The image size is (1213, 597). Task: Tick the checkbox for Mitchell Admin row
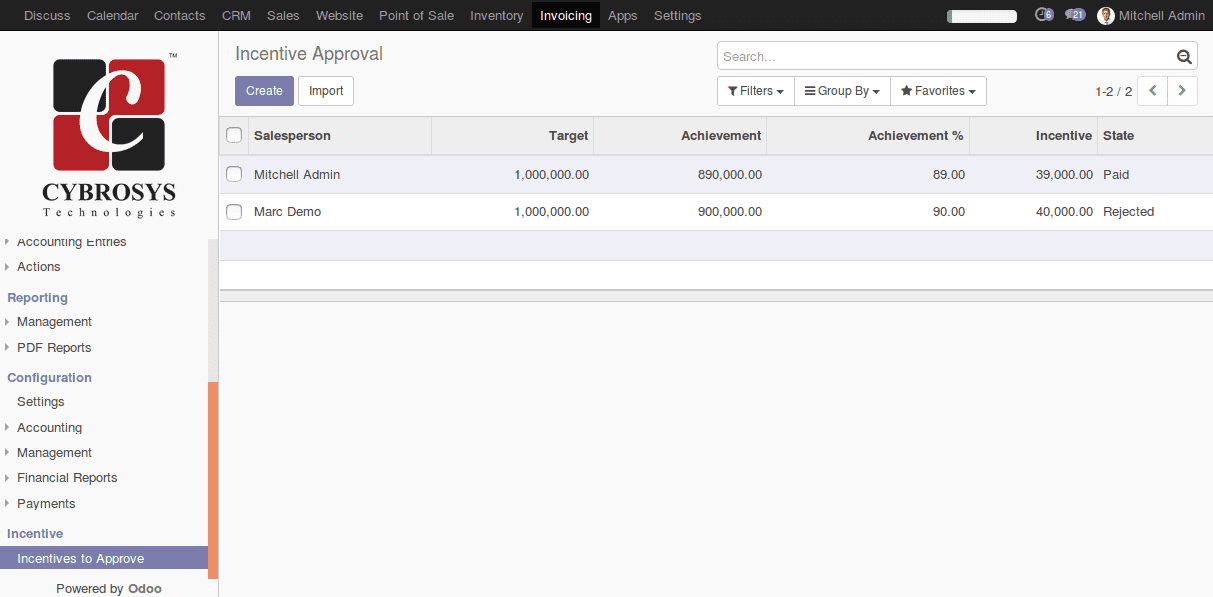pyautogui.click(x=234, y=174)
